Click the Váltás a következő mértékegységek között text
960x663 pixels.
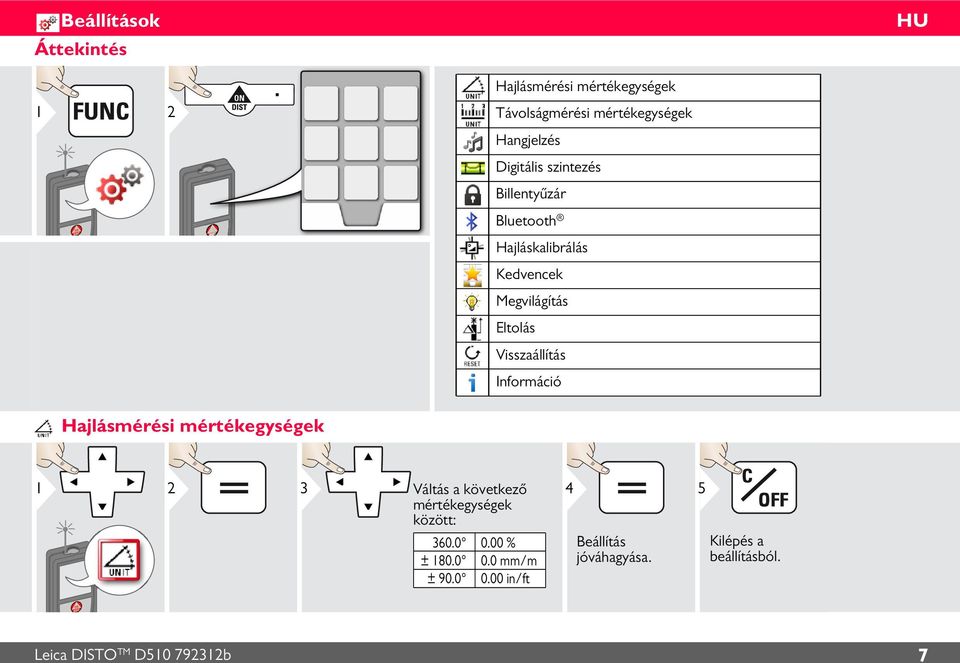pyautogui.click(x=470, y=505)
